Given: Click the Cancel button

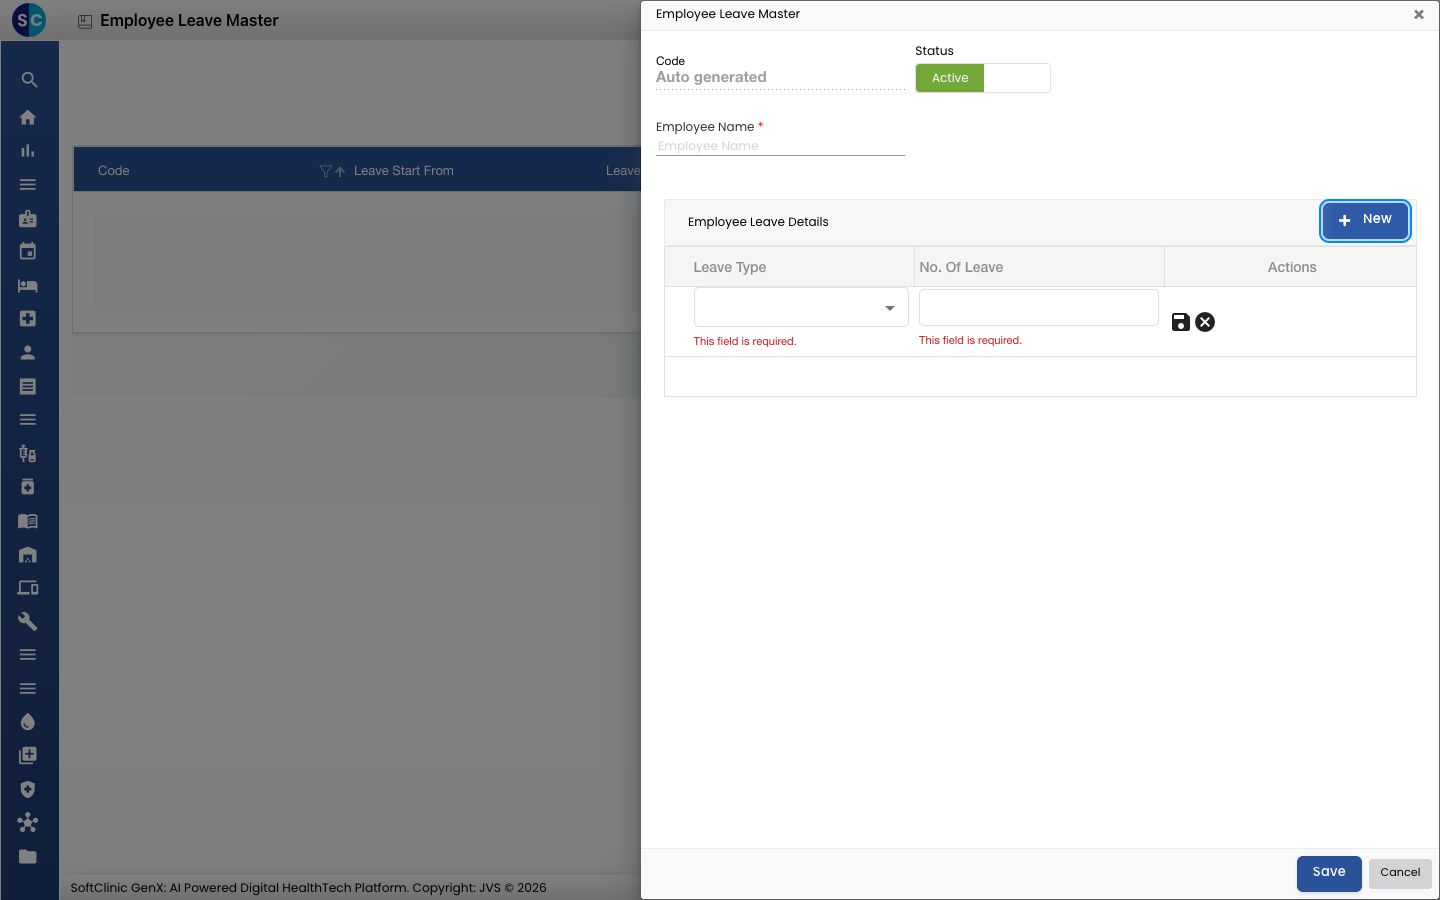Looking at the screenshot, I should click(x=1400, y=873).
